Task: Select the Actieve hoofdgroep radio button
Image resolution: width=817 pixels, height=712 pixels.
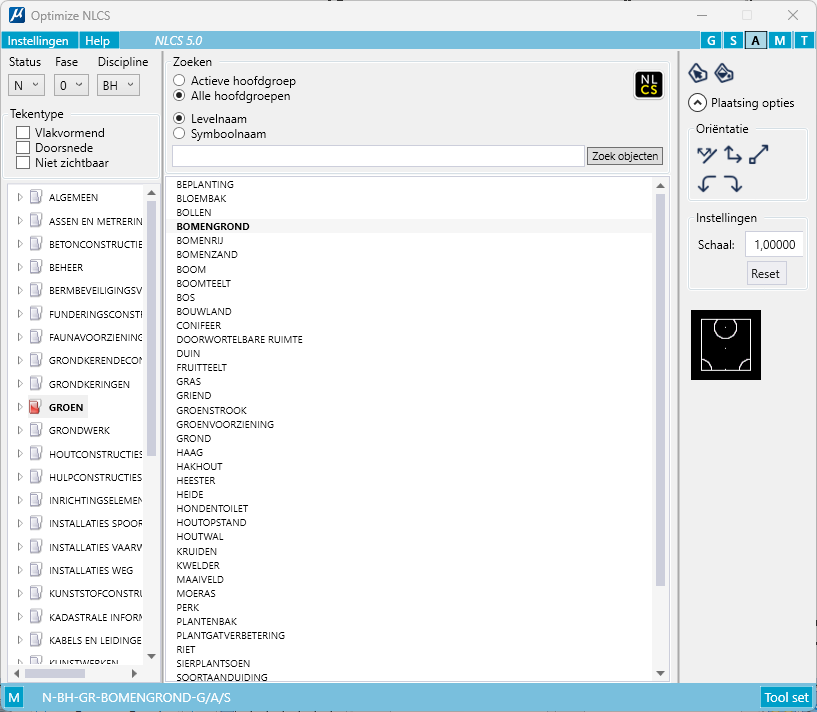Action: pyautogui.click(x=179, y=80)
